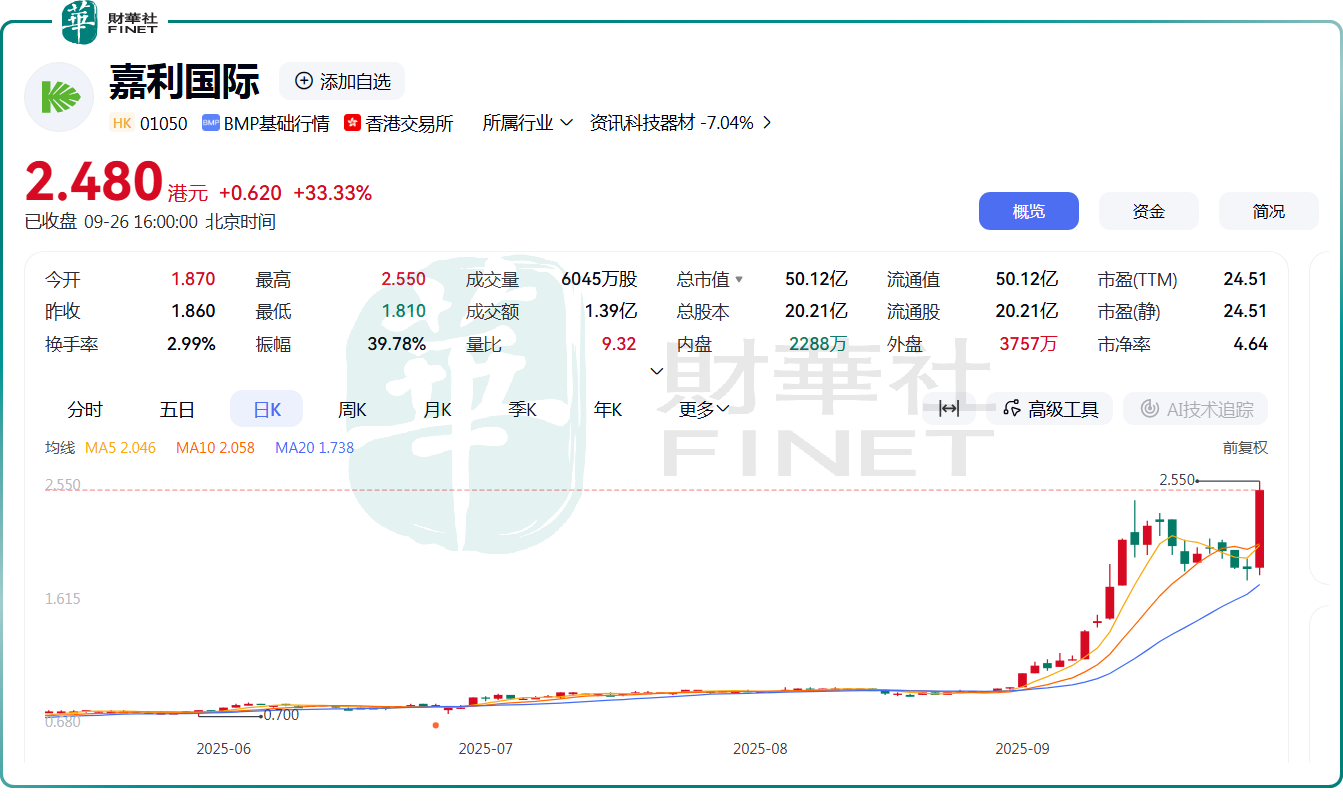Click 成交额 value 1.39亿
Viewport: 1343px width, 808px height.
point(611,312)
